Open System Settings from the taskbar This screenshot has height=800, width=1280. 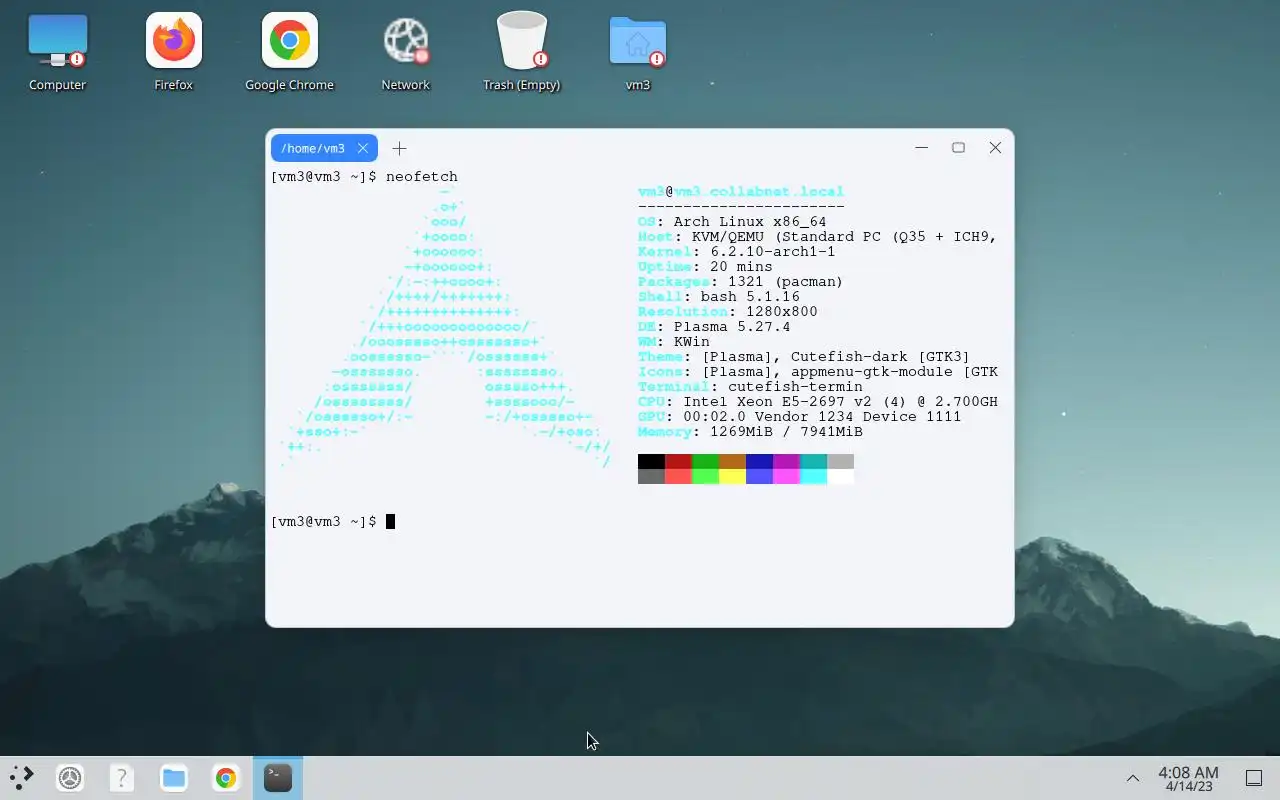point(70,778)
